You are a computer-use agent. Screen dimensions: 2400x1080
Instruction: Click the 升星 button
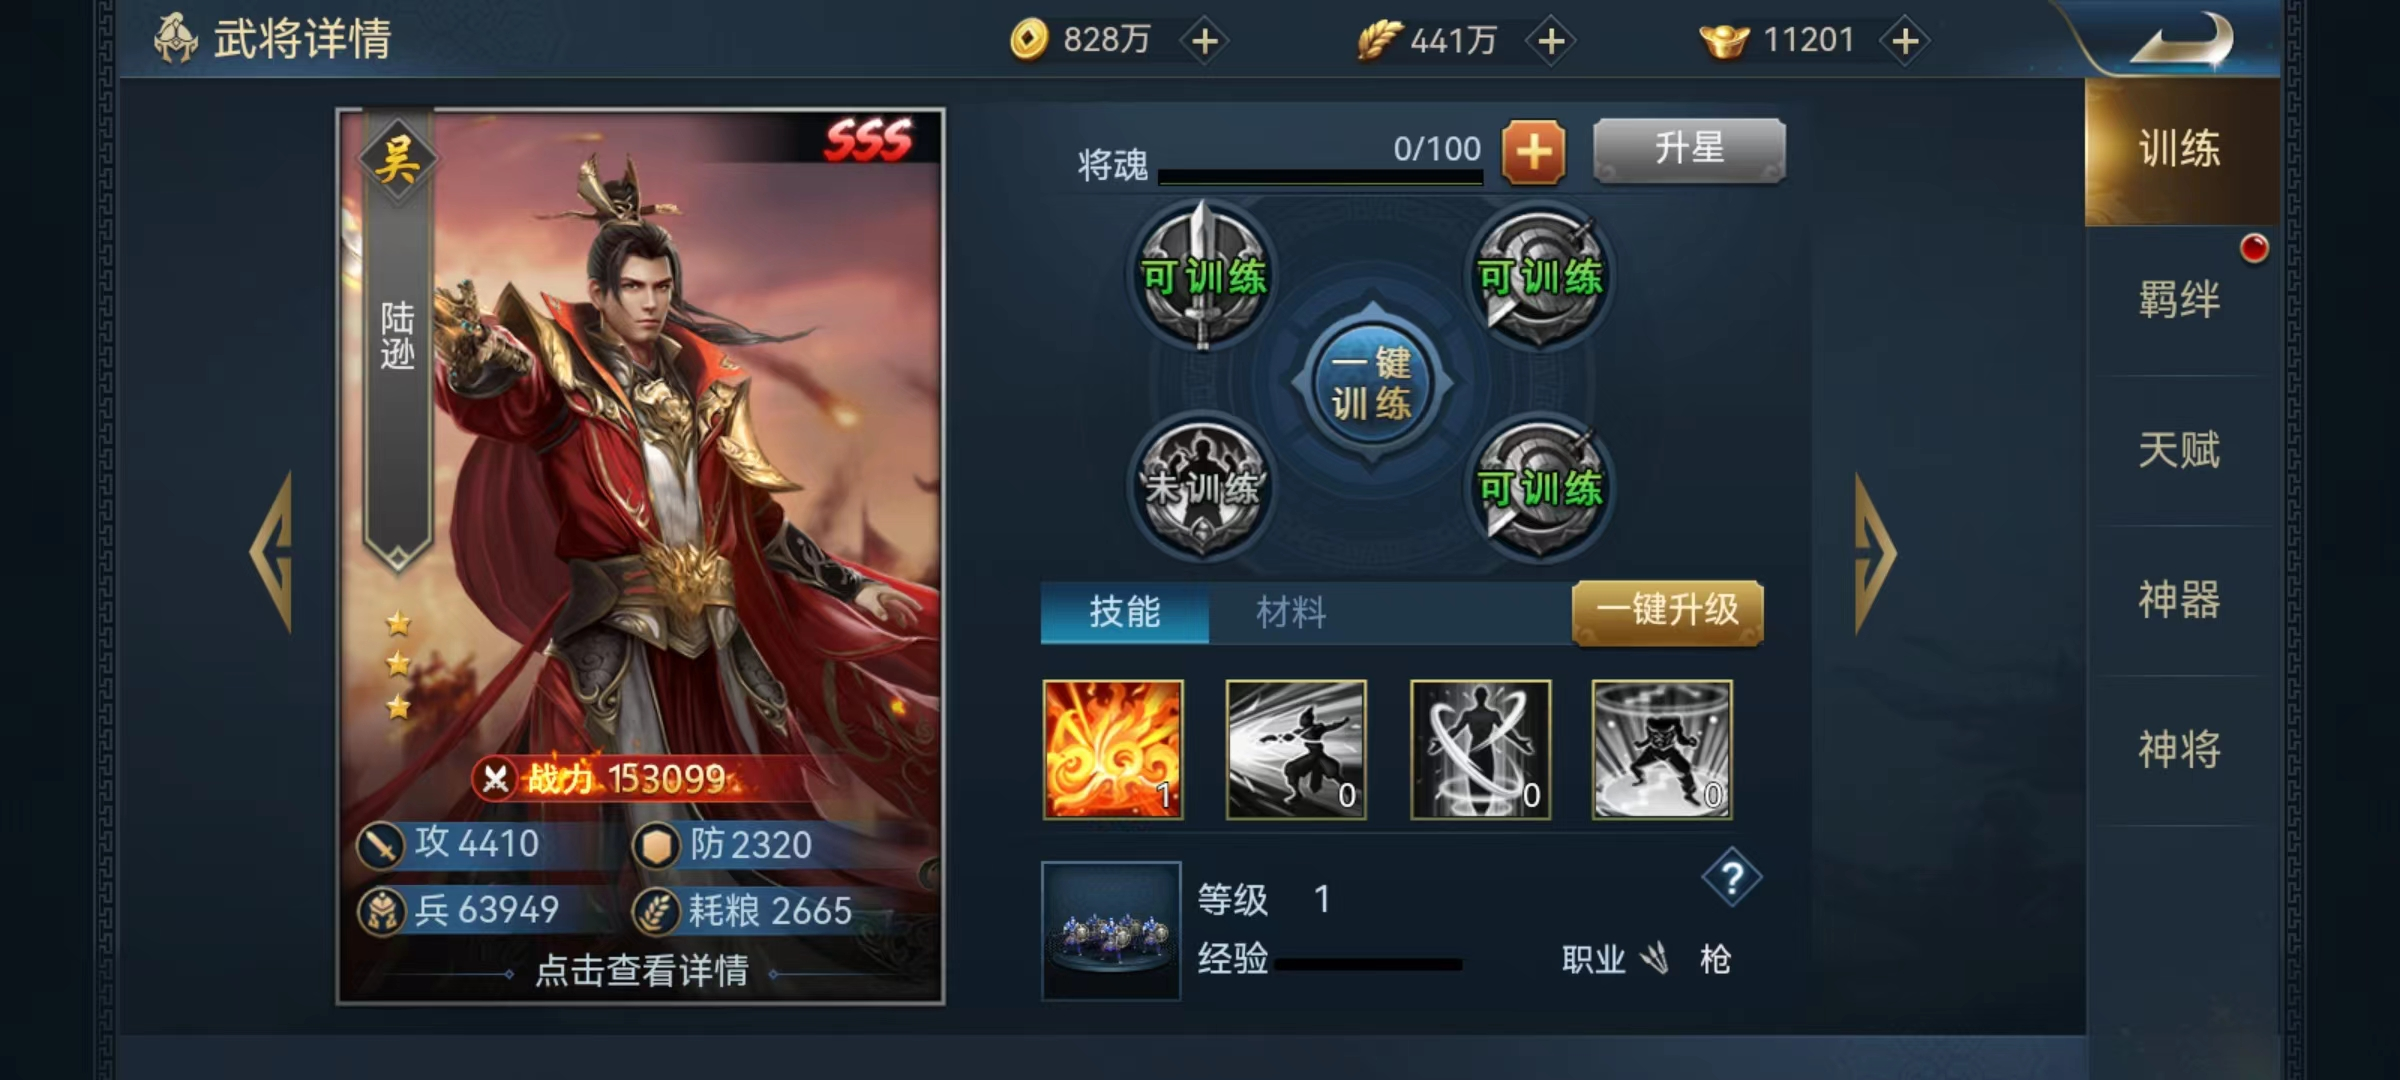(1689, 150)
